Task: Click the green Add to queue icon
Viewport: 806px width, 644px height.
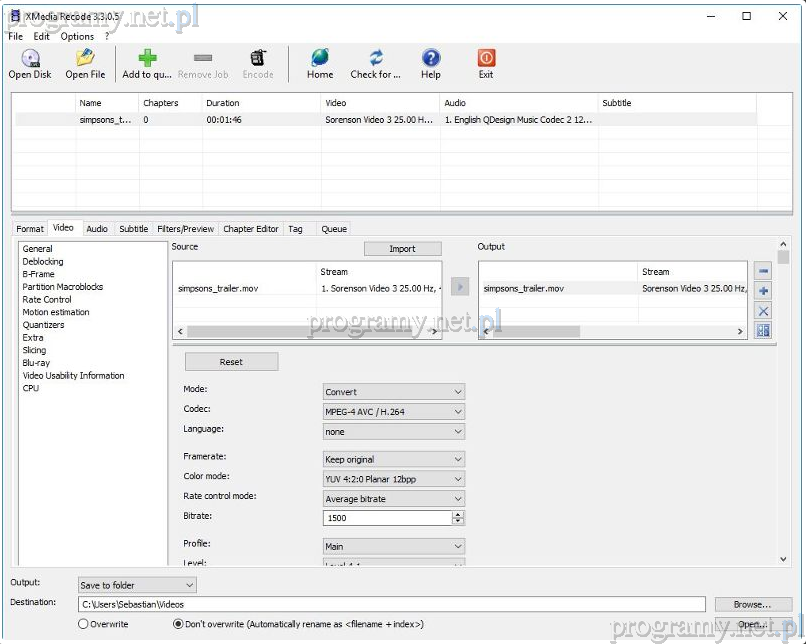Action: point(147,60)
